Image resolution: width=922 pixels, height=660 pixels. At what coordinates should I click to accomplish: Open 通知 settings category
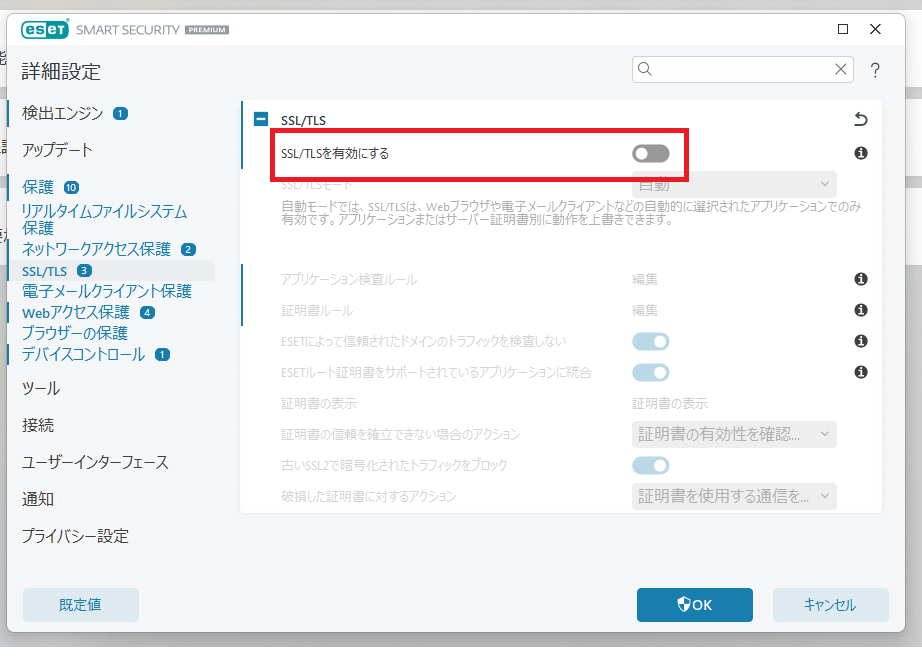(38, 499)
